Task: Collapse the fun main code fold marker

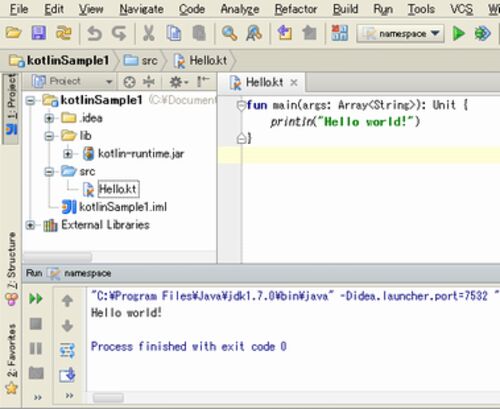Action: coord(241,106)
